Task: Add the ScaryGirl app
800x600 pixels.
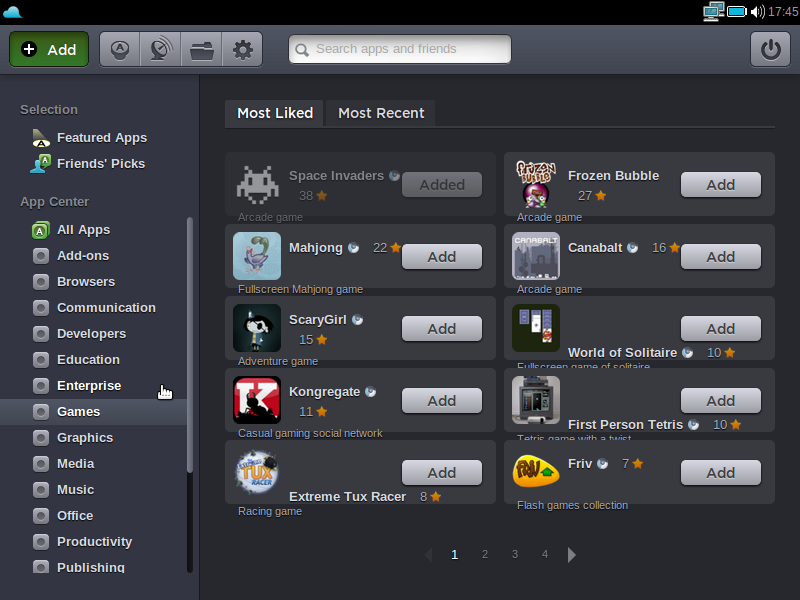Action: [x=441, y=329]
